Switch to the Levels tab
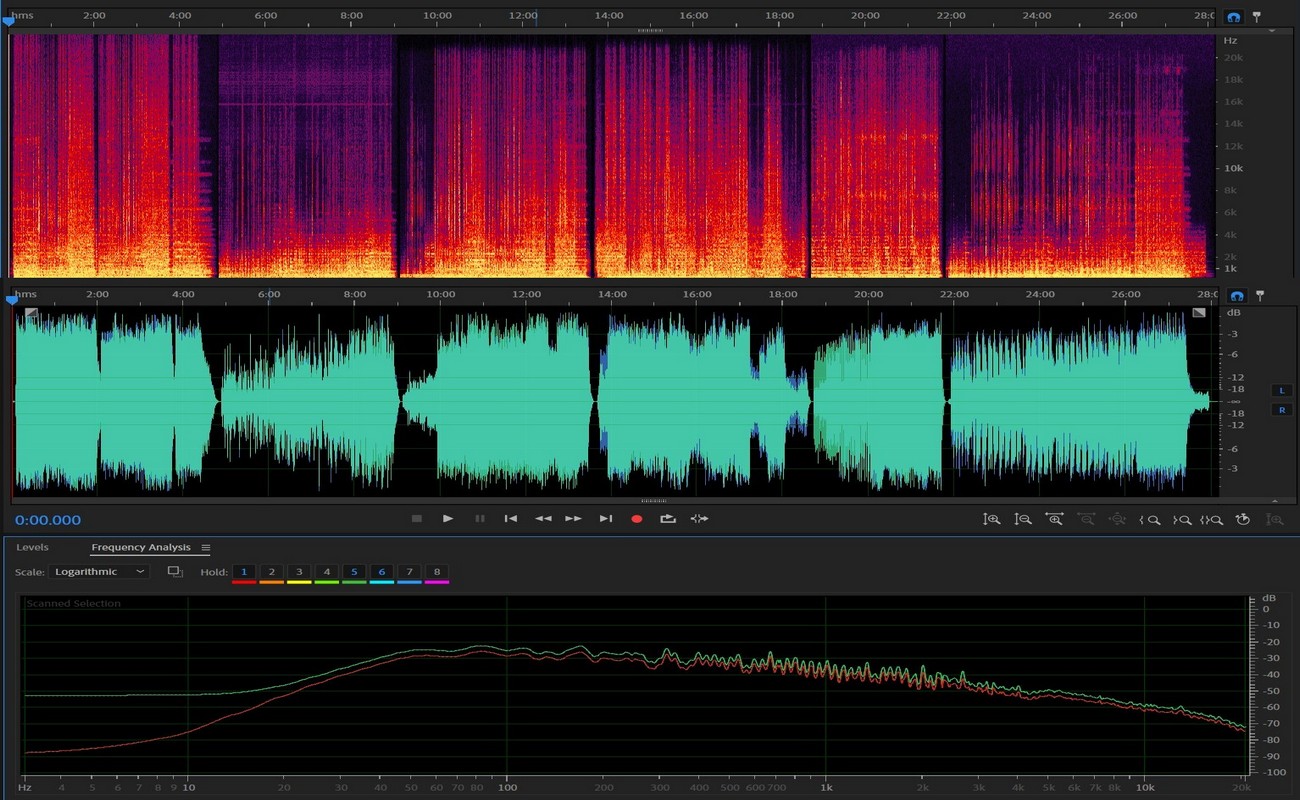1300x800 pixels. pos(32,548)
